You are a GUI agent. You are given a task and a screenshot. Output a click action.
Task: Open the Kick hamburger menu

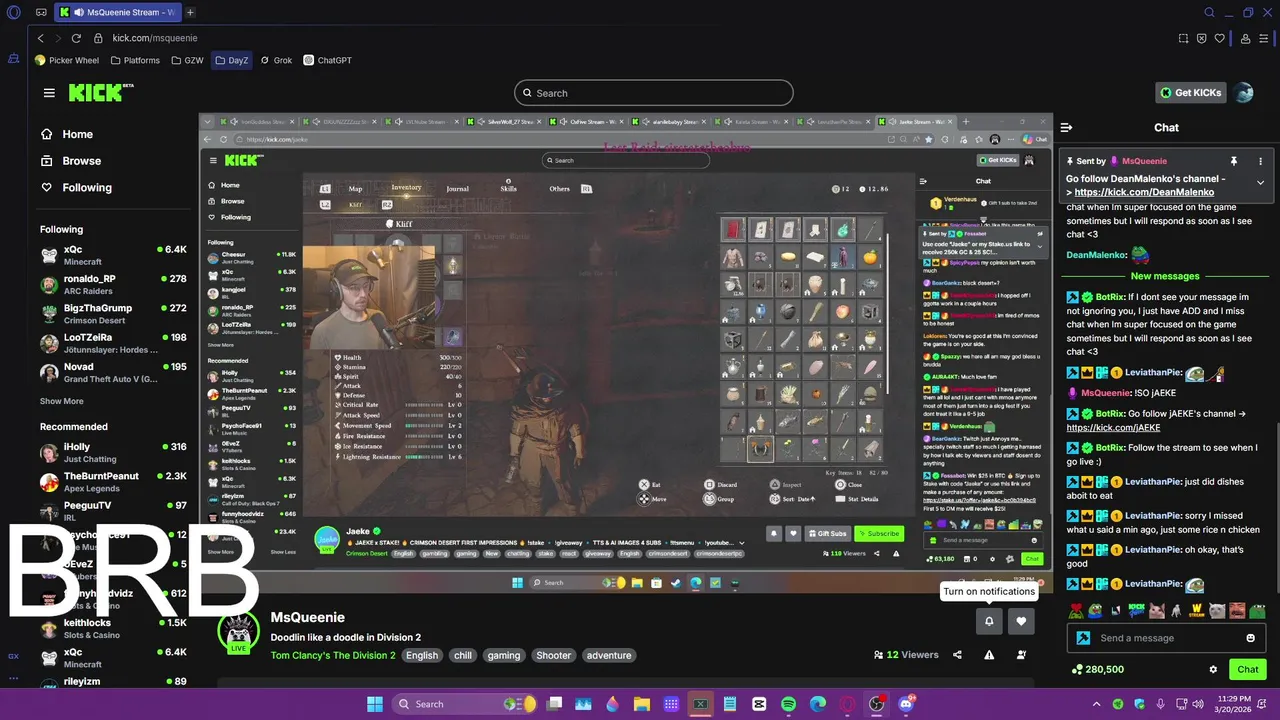(x=49, y=93)
